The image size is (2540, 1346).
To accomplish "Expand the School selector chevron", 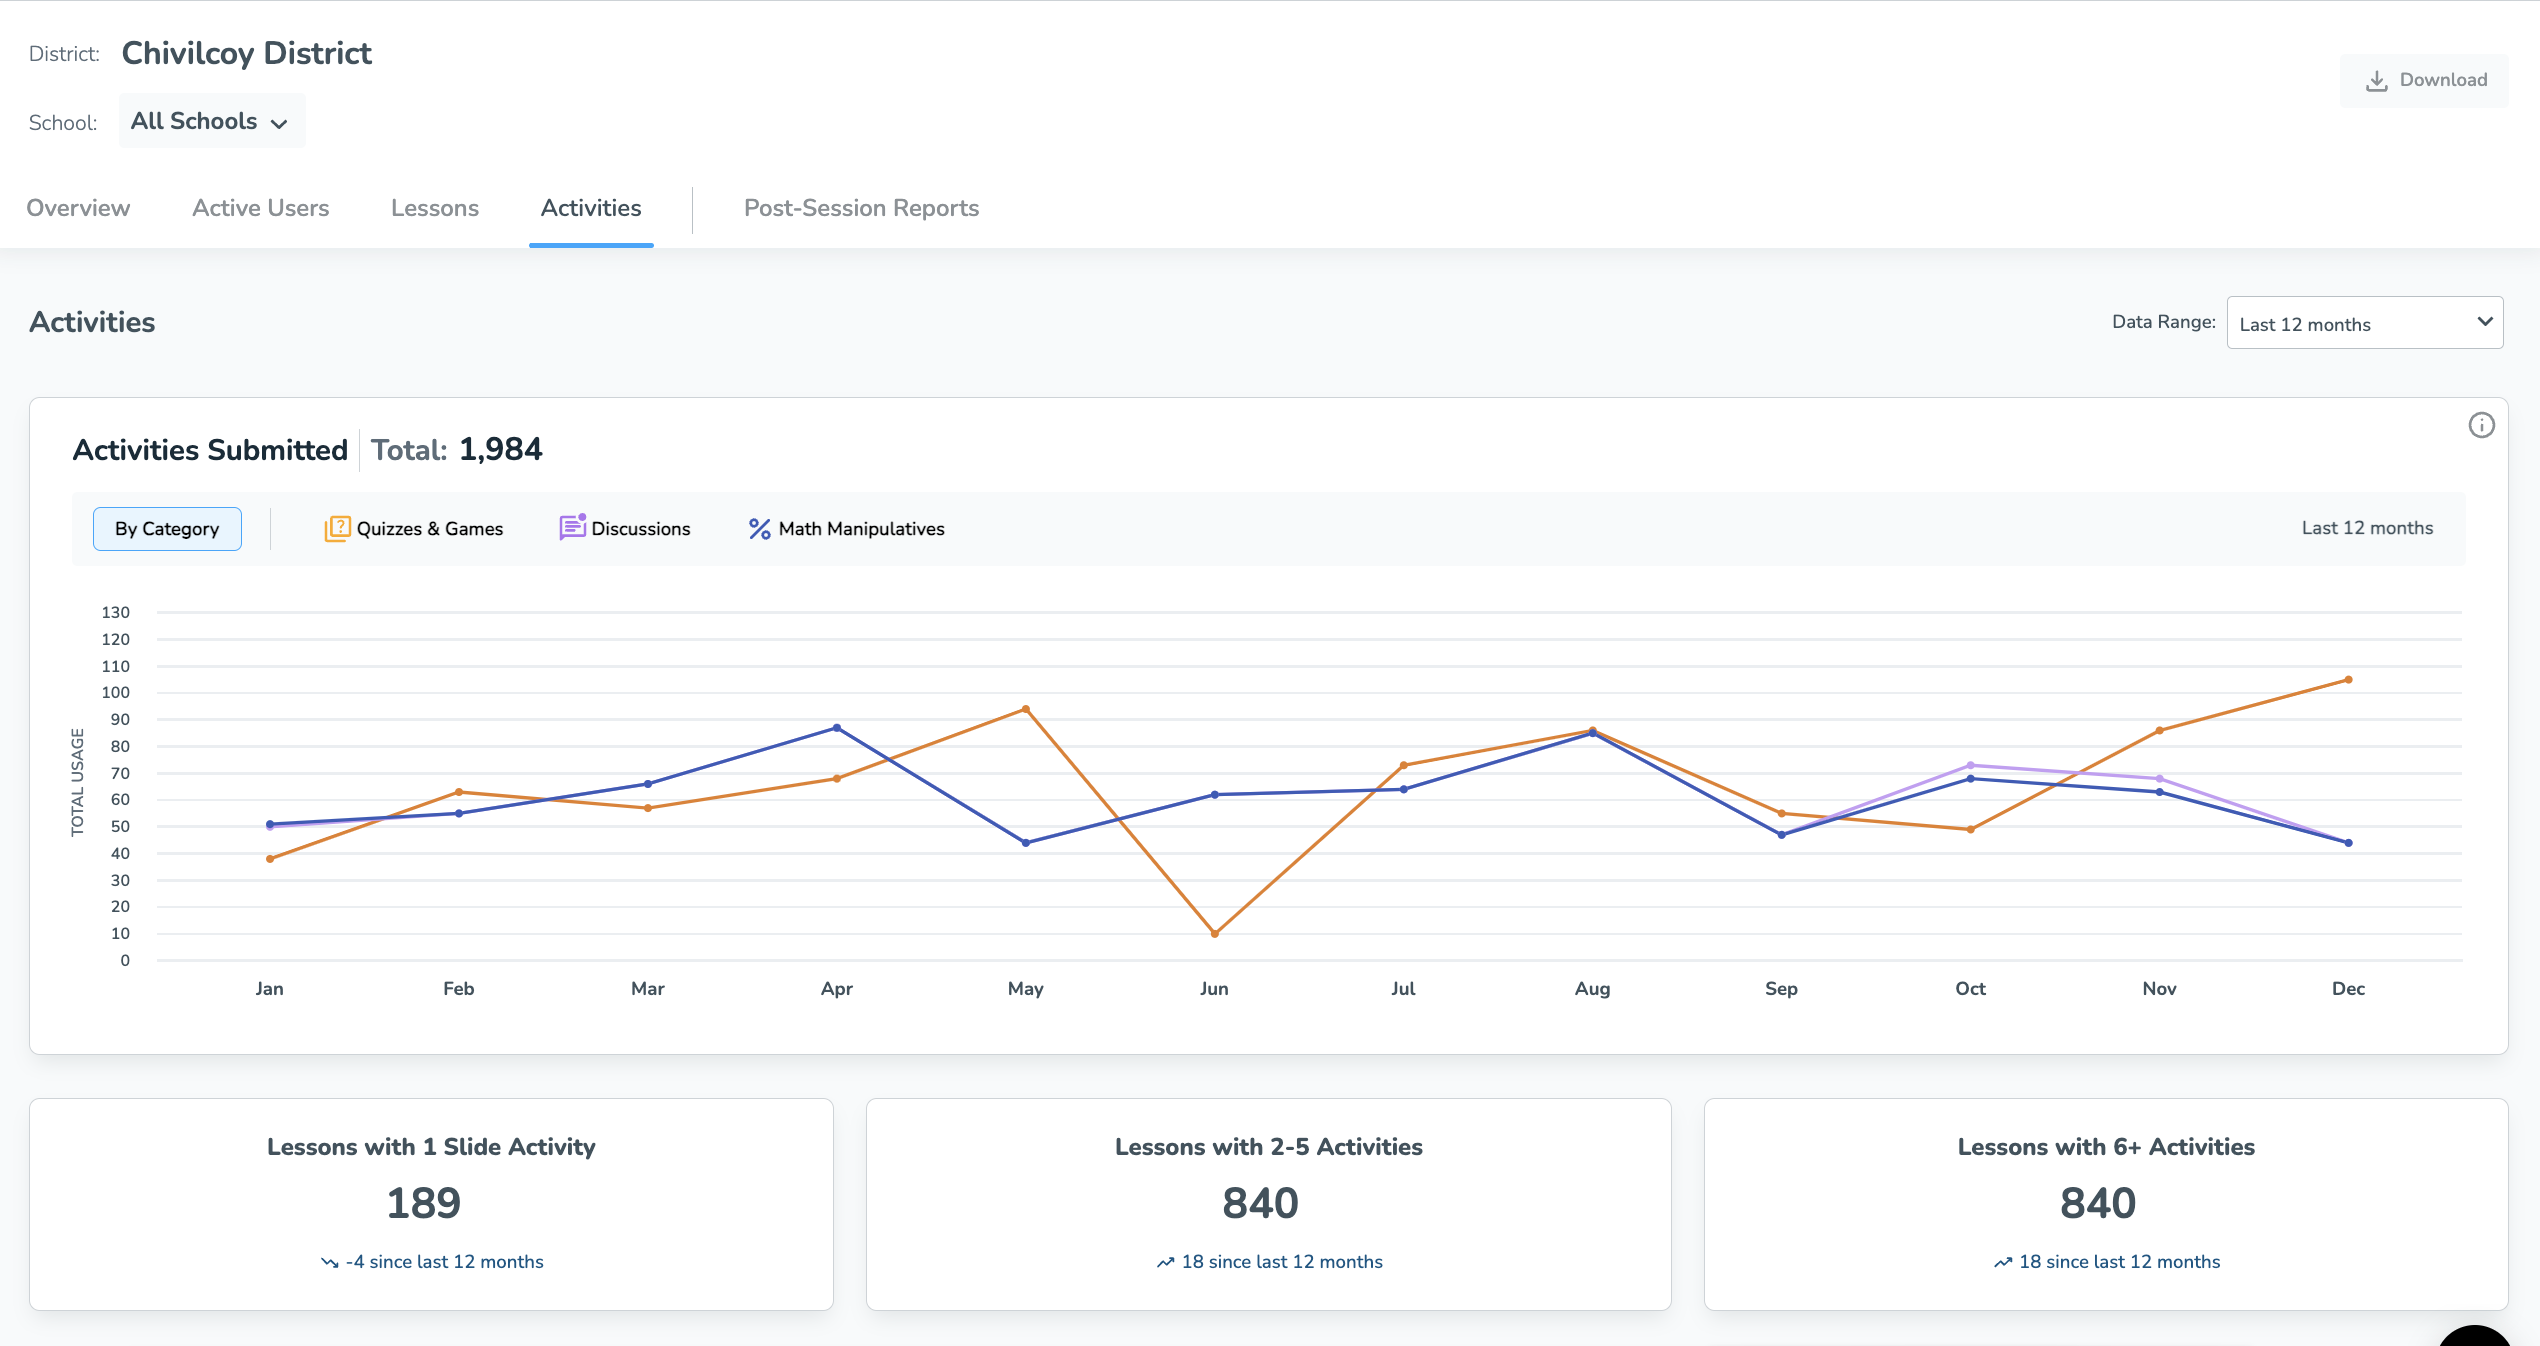I will tap(279, 122).
